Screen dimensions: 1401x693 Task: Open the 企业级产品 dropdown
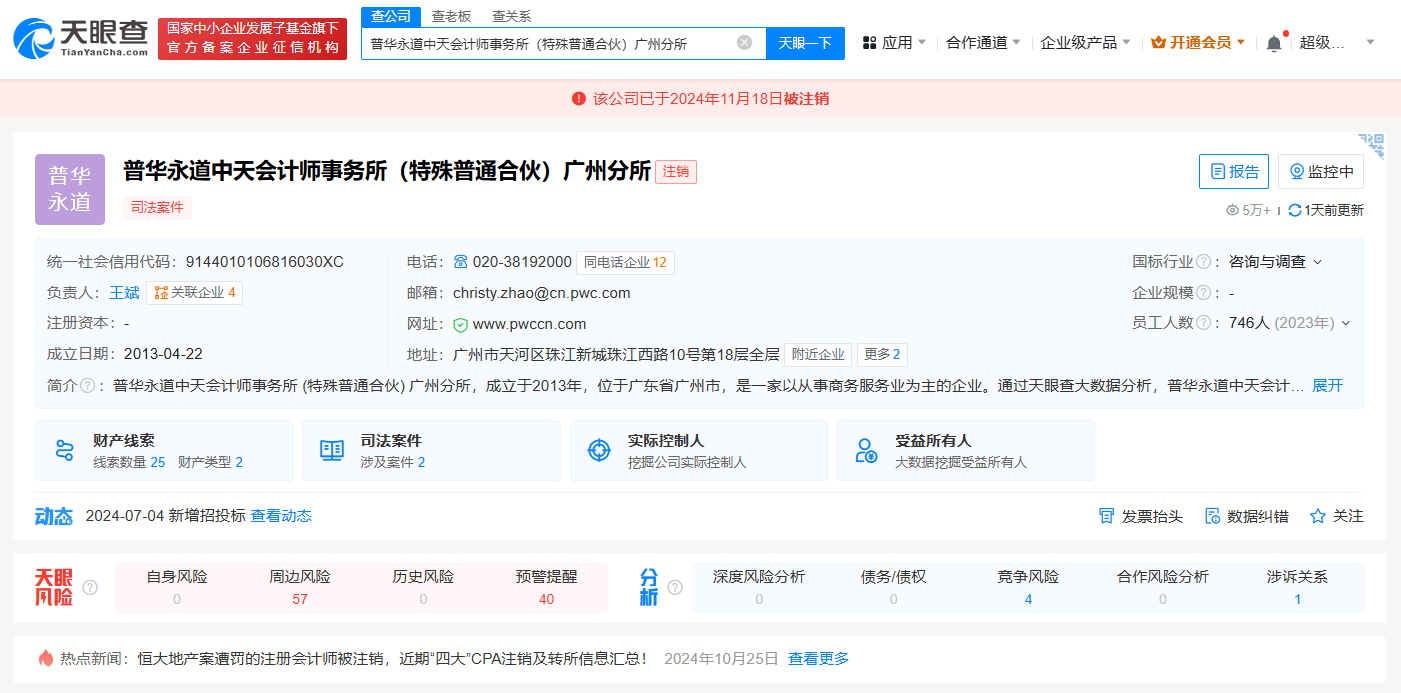pyautogui.click(x=1085, y=43)
